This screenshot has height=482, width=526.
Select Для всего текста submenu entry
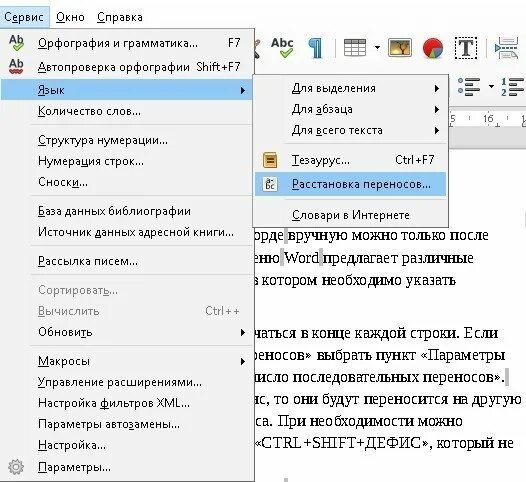pyautogui.click(x=351, y=130)
